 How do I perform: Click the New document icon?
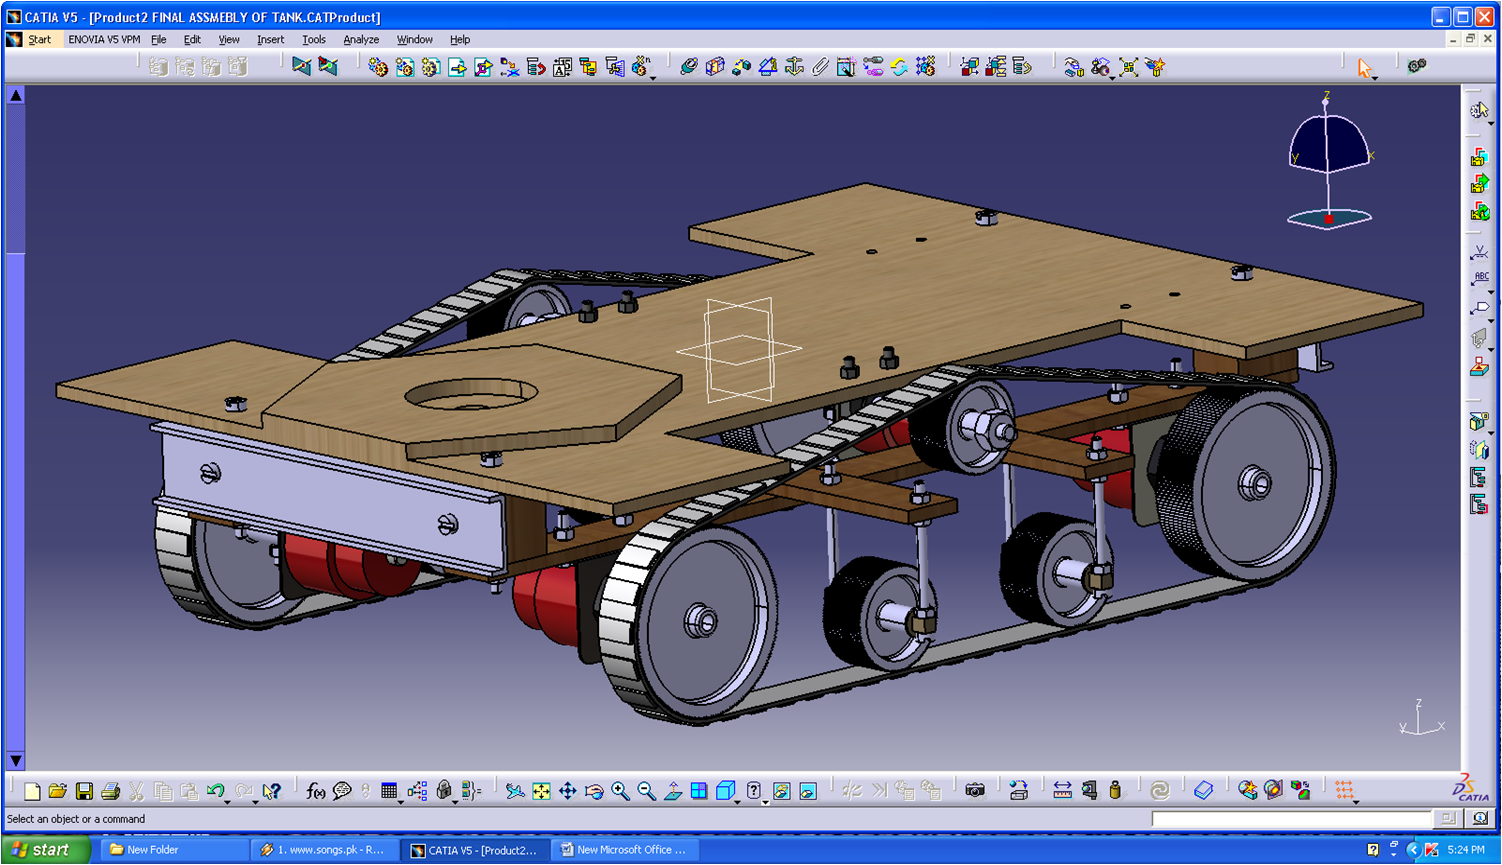pos(32,792)
